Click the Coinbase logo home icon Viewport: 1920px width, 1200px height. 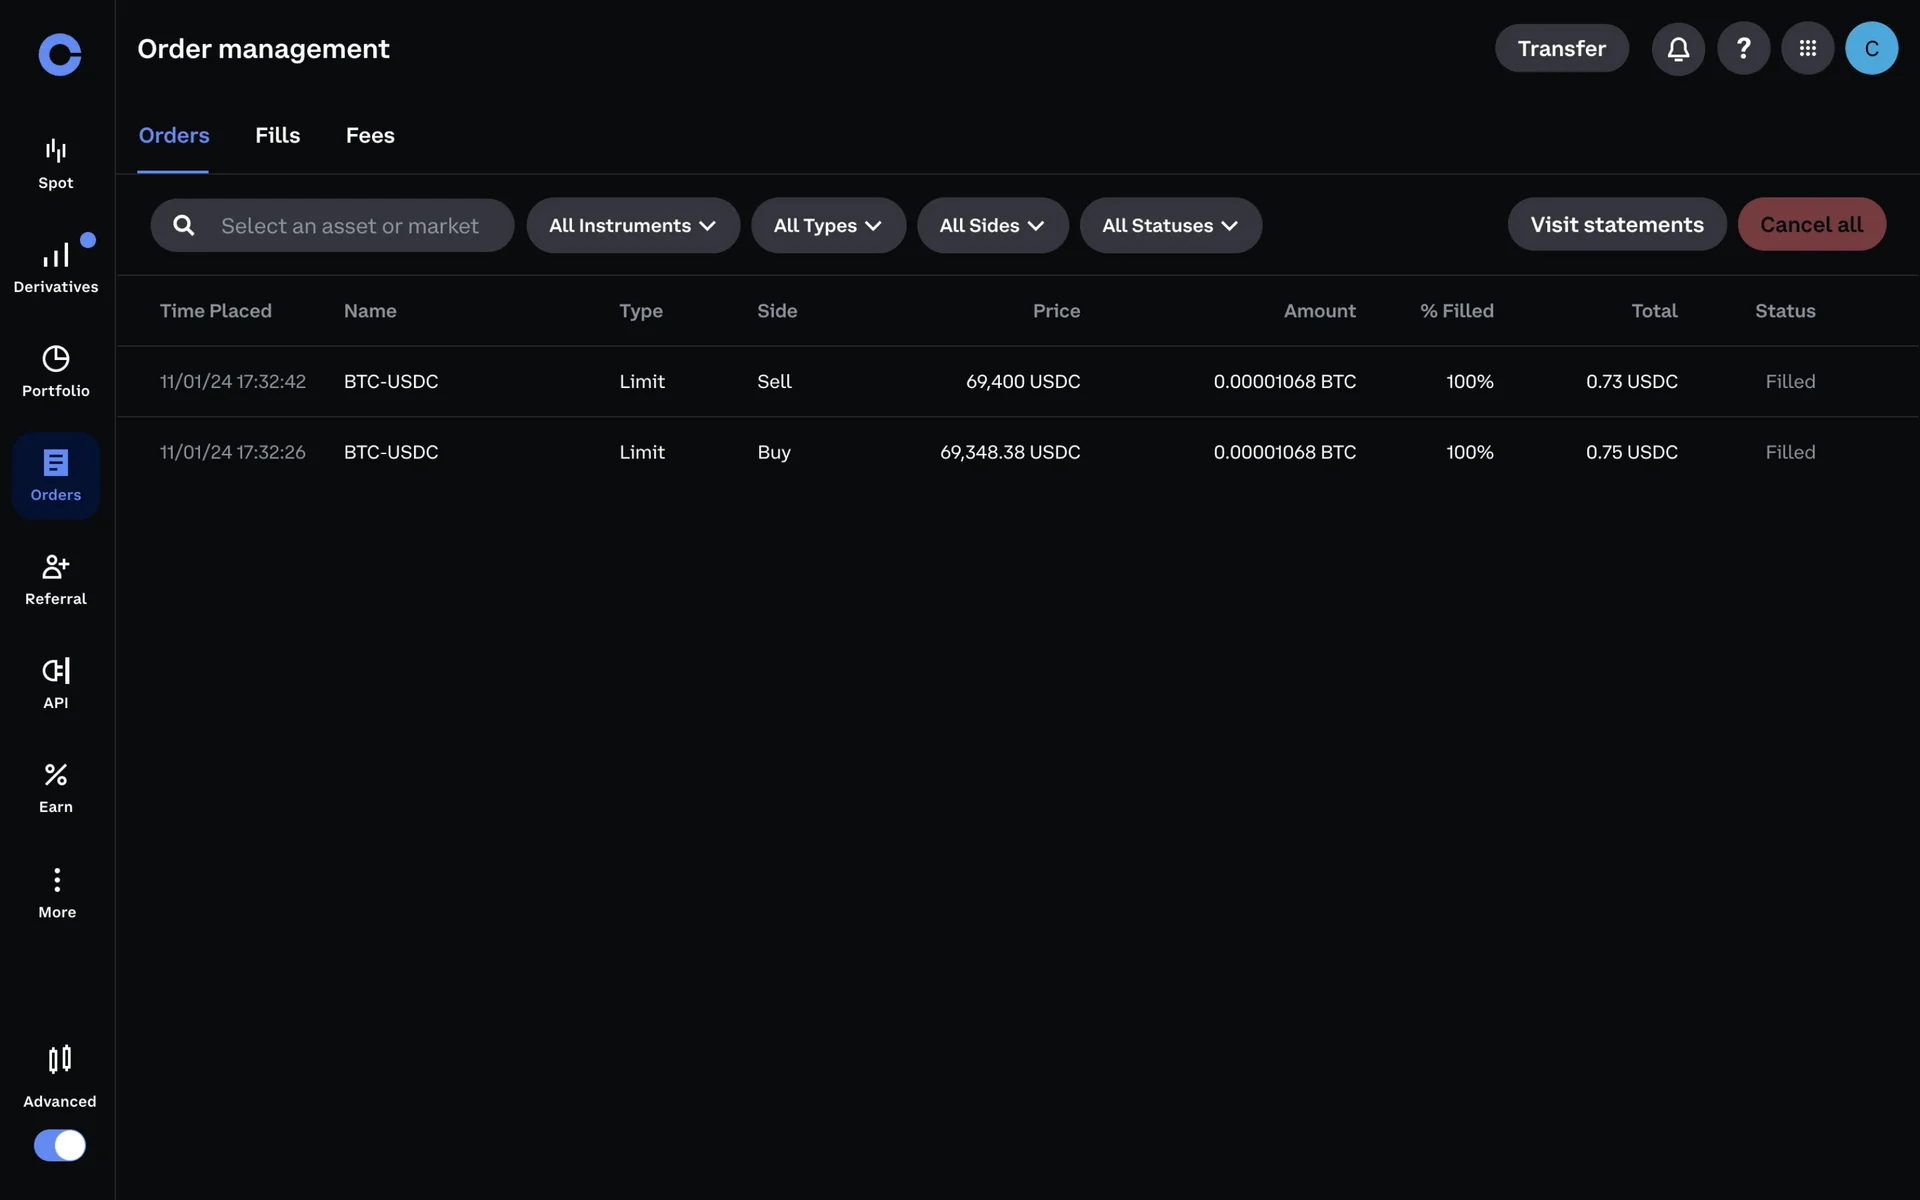[60, 54]
